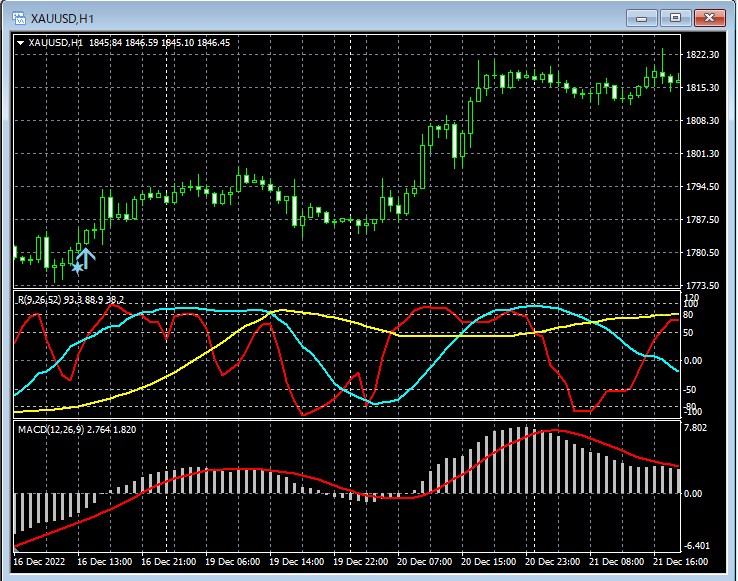Select the 20 Dec 15:00 time label
The width and height of the screenshot is (738, 581).
489,562
